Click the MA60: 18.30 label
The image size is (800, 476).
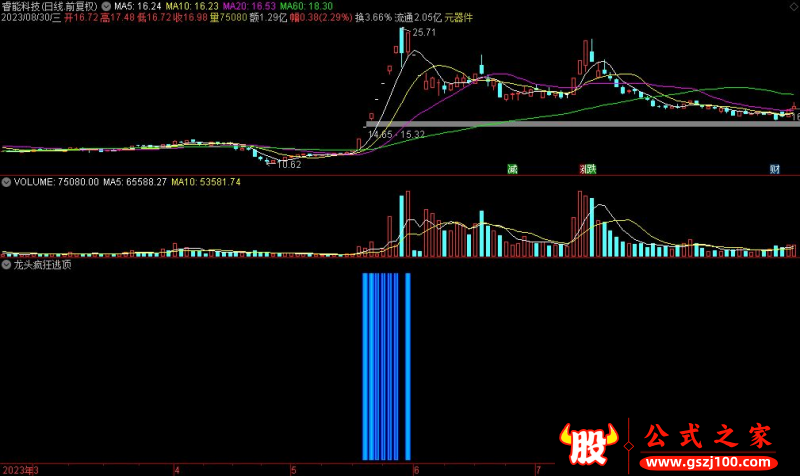[306, 7]
